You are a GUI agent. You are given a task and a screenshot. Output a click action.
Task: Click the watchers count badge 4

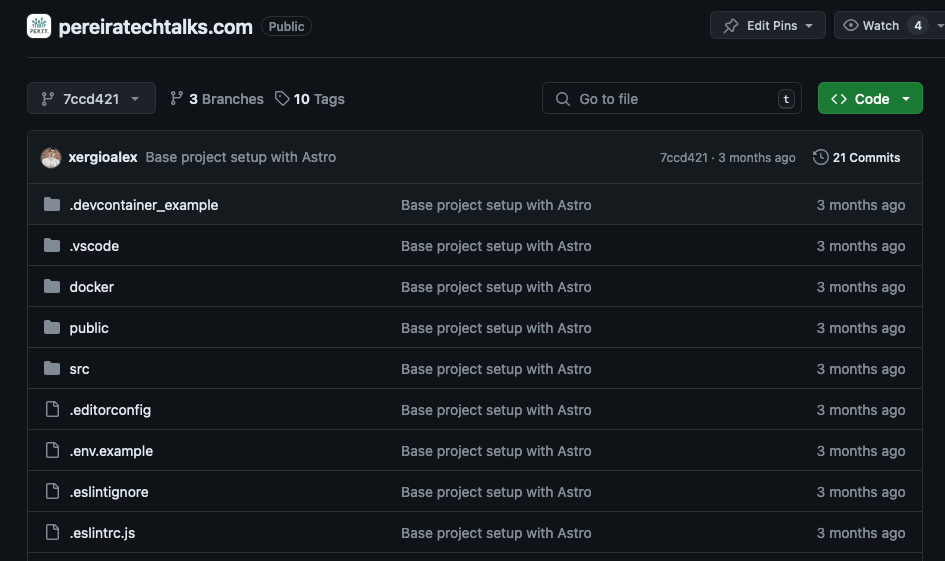coord(918,25)
